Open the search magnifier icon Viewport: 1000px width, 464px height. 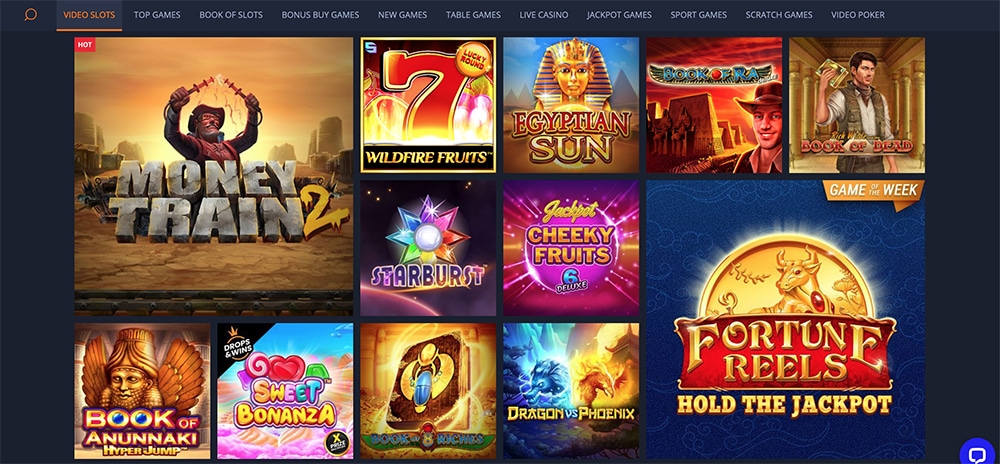click(x=30, y=15)
